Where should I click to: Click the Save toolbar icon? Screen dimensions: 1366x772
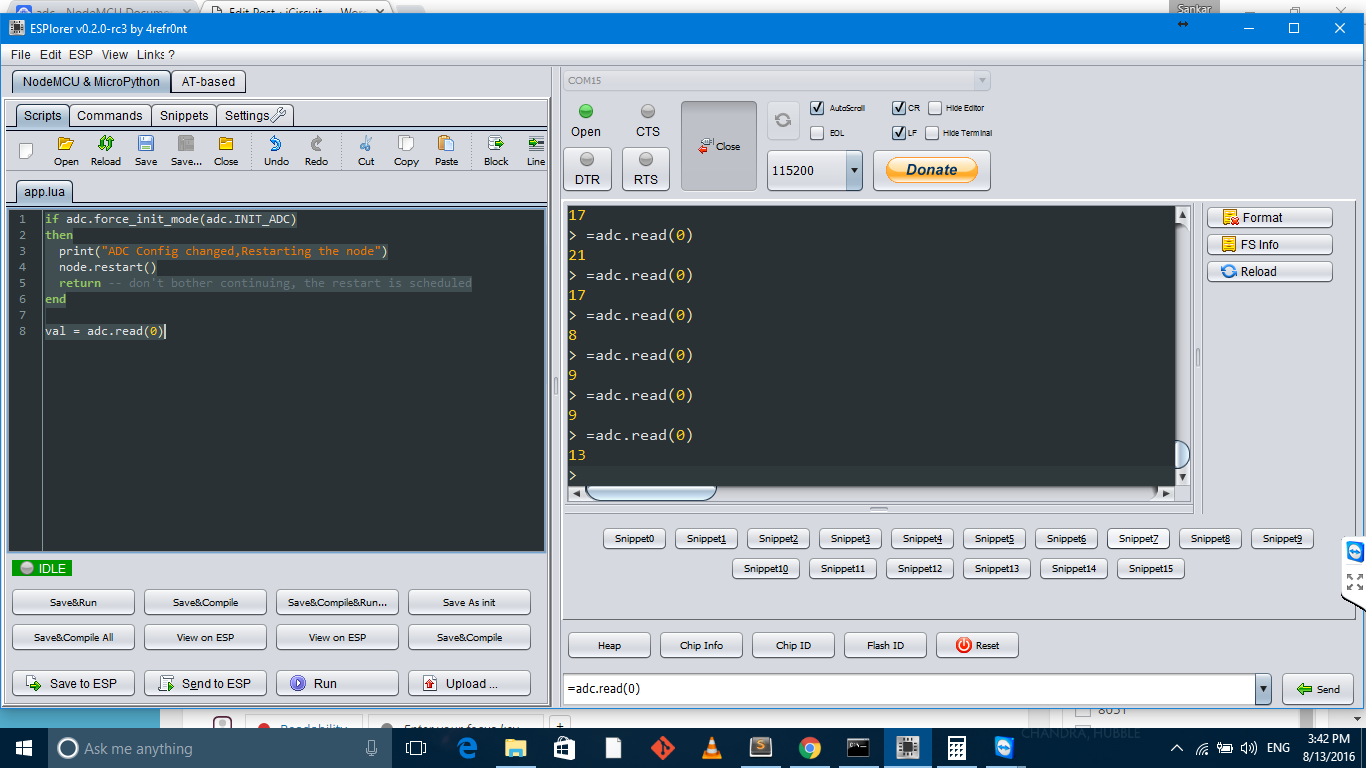click(146, 151)
